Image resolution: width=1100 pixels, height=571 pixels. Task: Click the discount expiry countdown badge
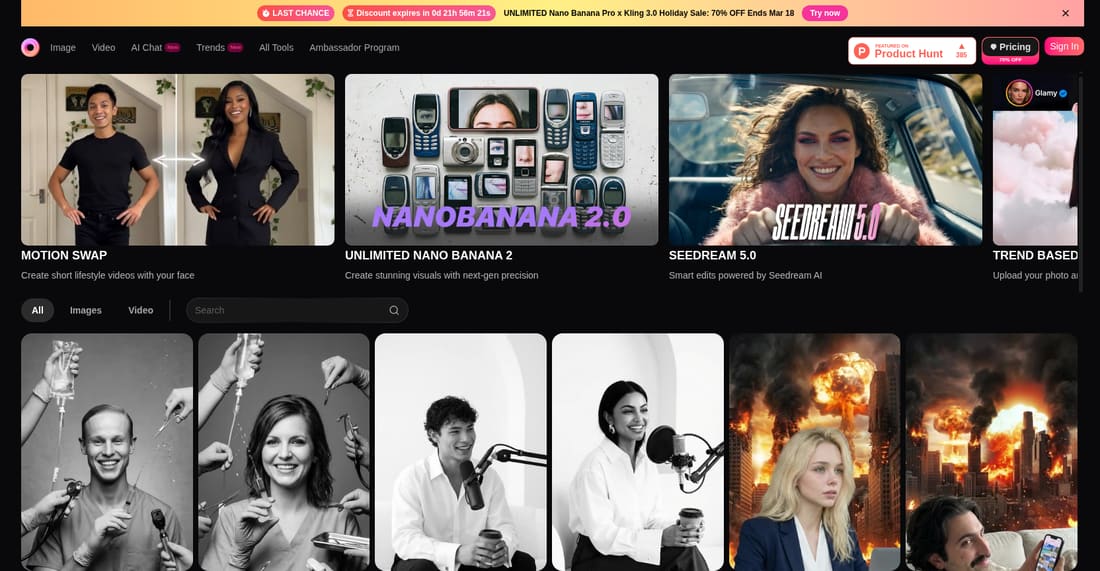(419, 13)
